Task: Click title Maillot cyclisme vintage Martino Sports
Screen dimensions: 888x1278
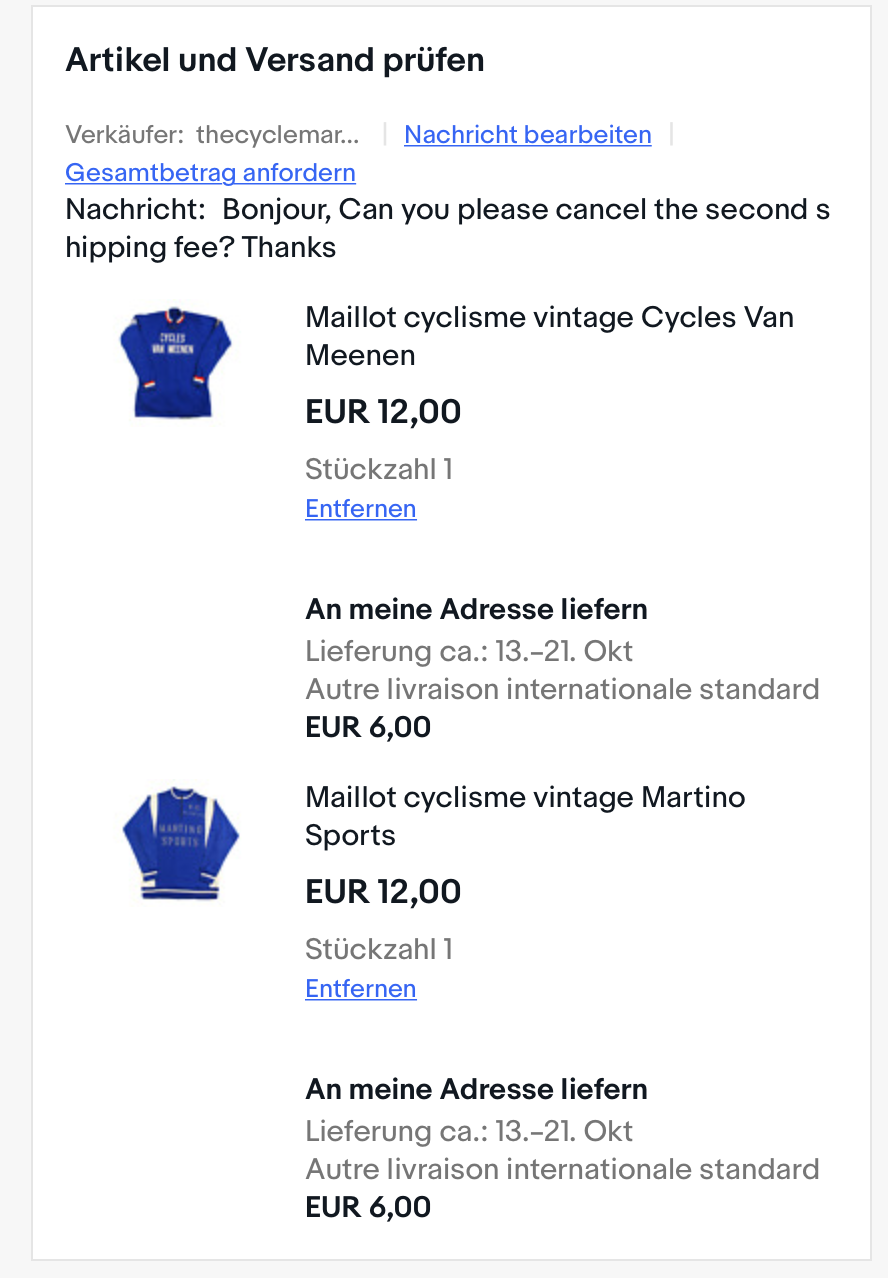Action: [524, 816]
